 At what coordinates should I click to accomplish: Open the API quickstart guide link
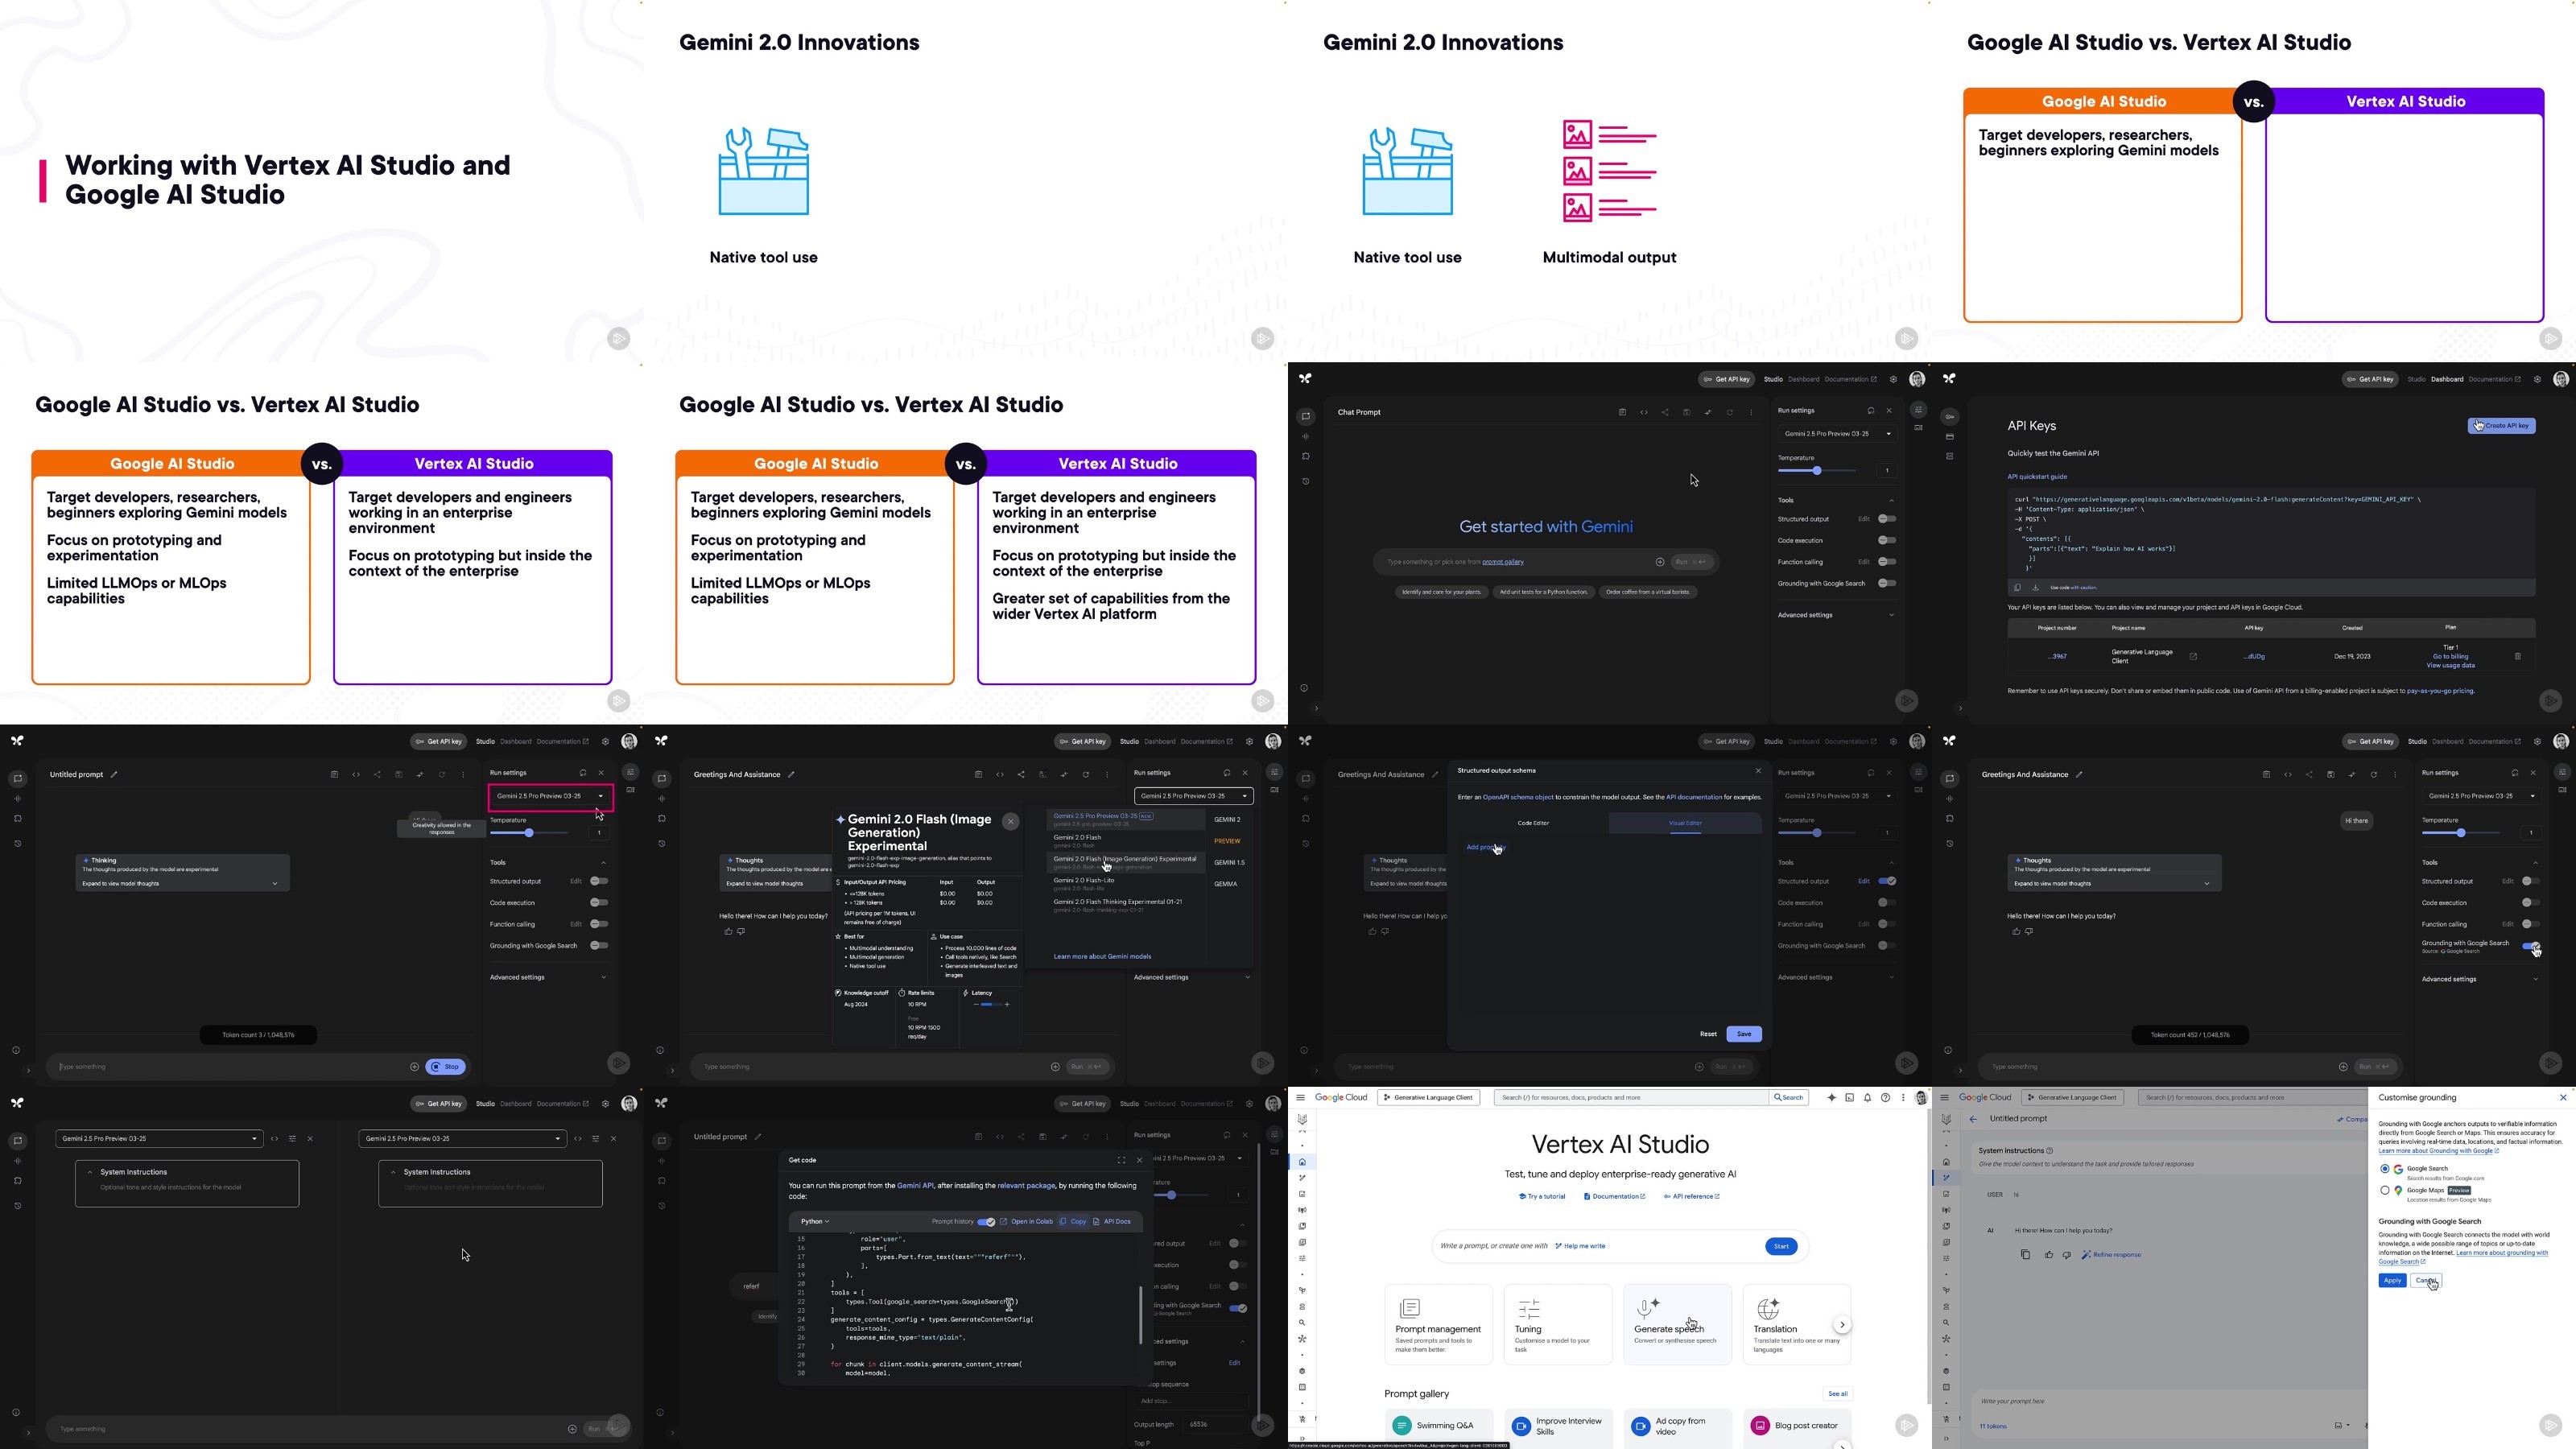click(x=2037, y=477)
